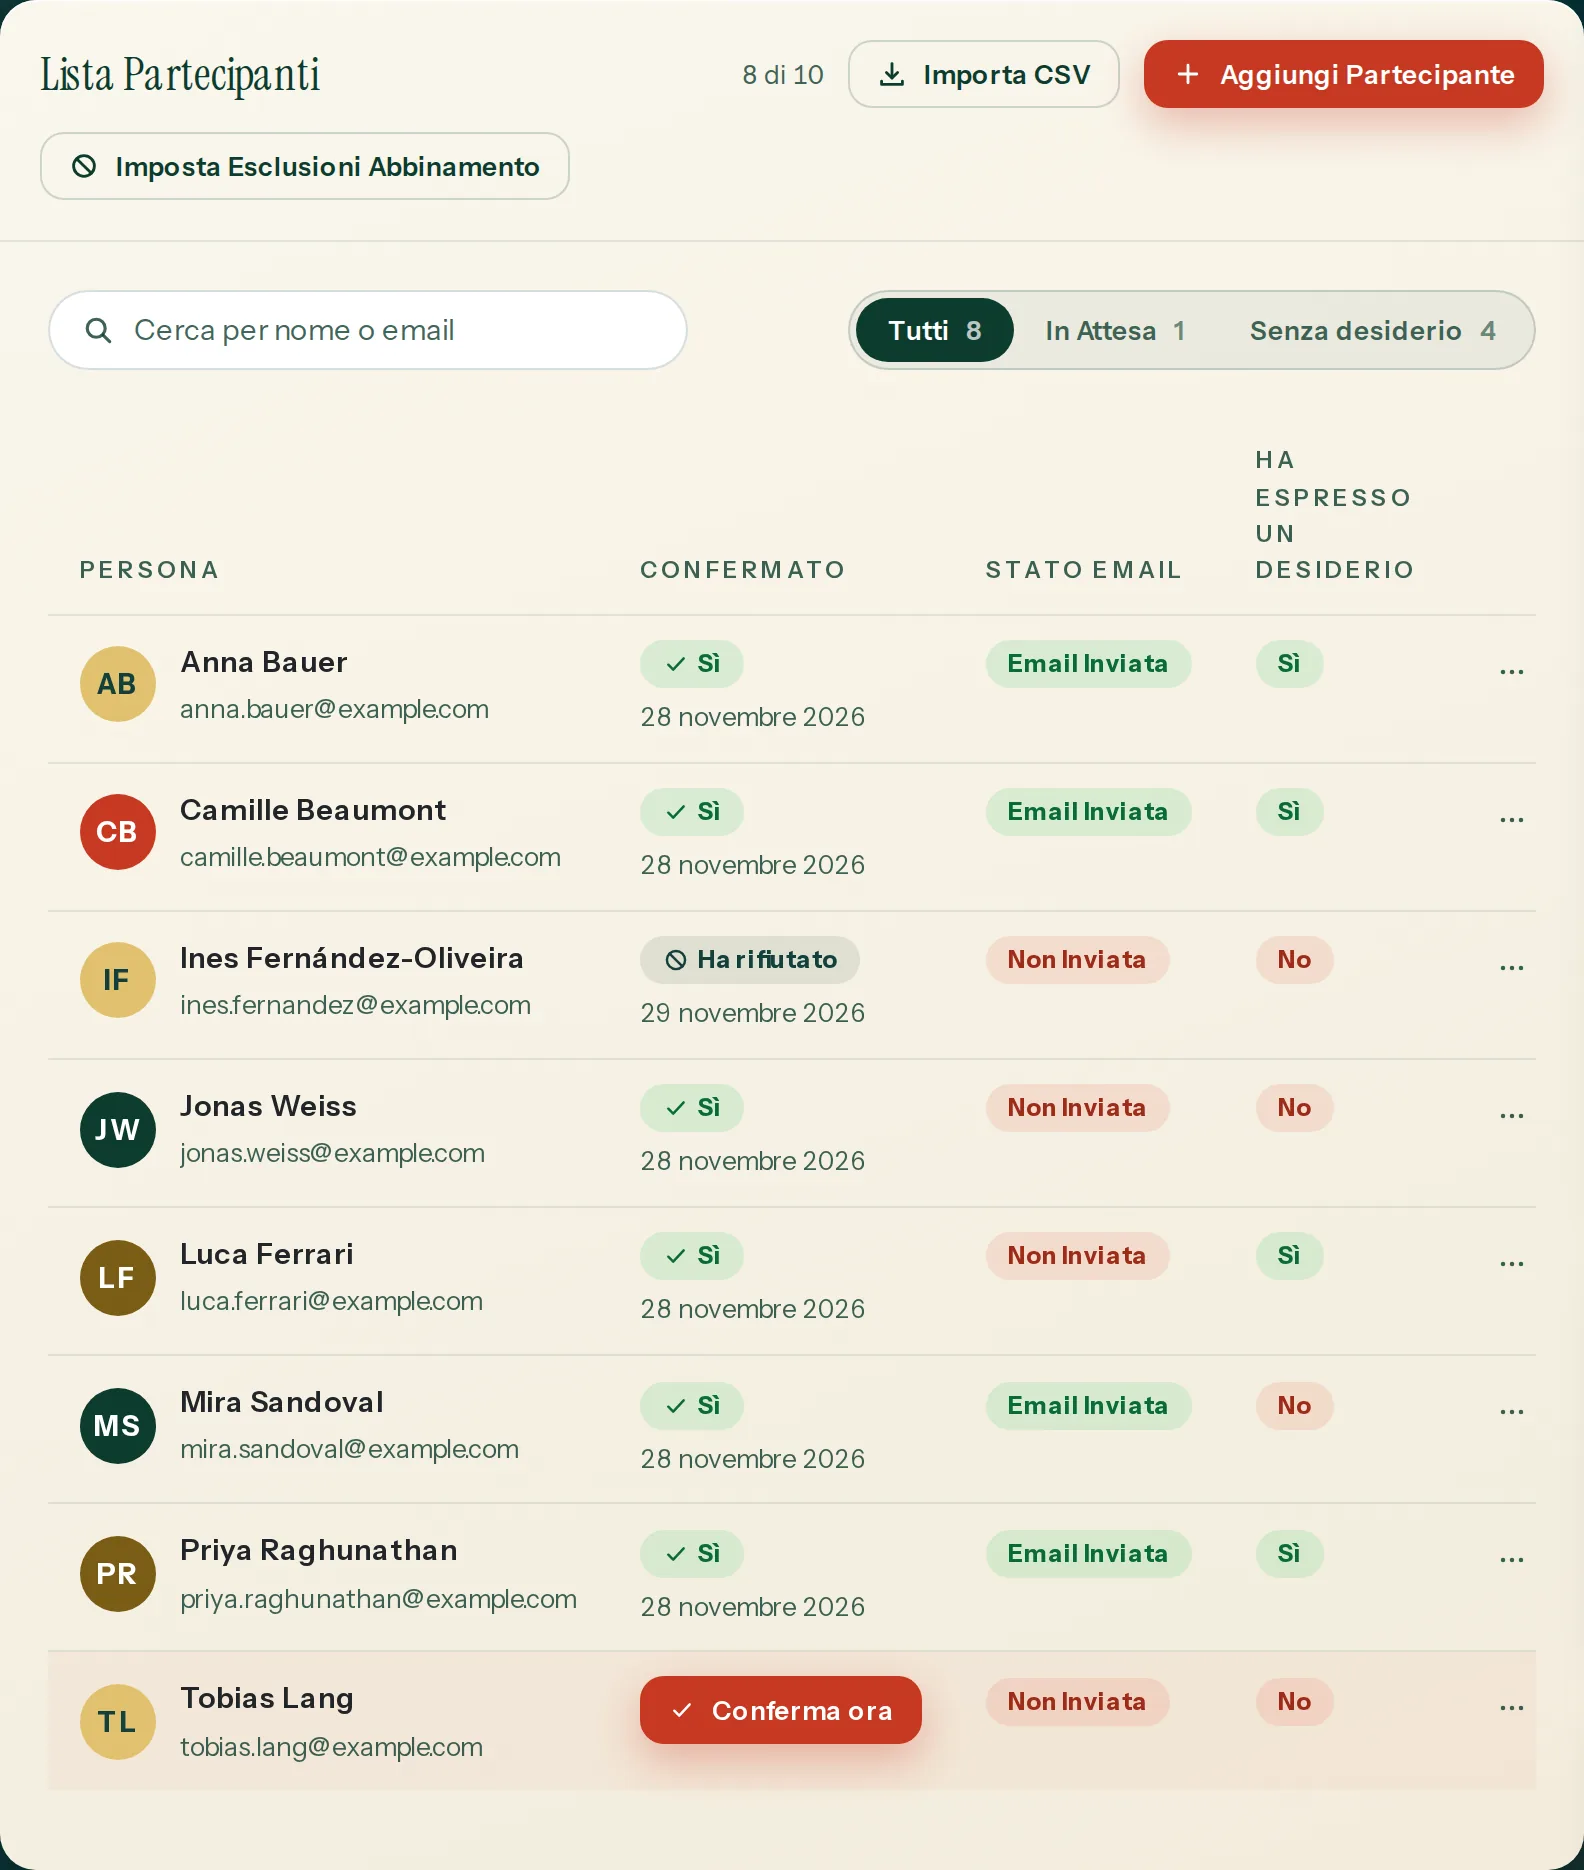Click the Ha rifiutato badge for Ines
This screenshot has width=1584, height=1870.
[750, 960]
